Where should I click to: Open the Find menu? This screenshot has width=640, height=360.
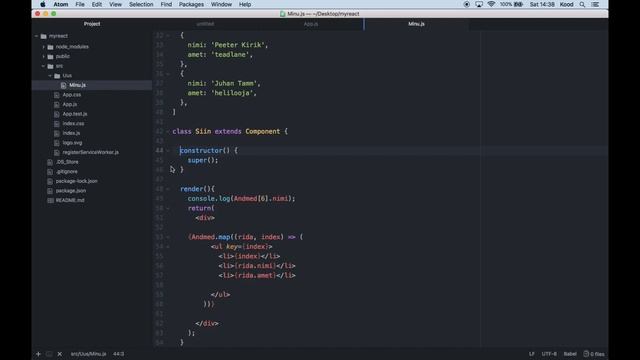[x=166, y=4]
